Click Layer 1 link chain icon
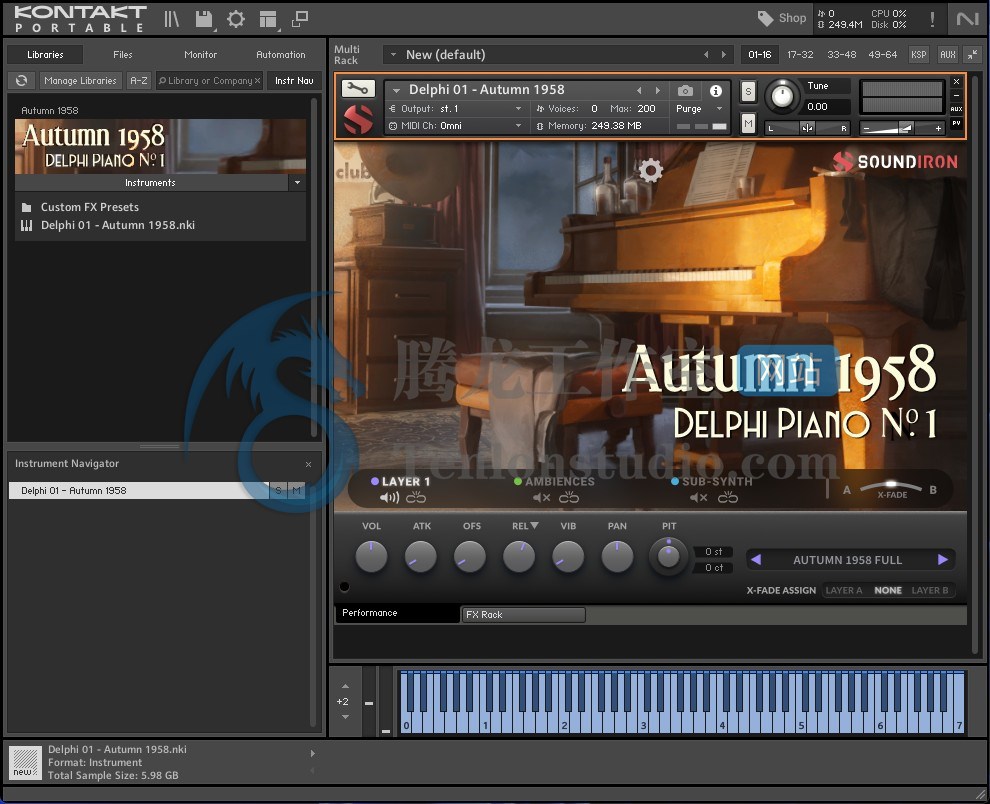The width and height of the screenshot is (990, 804). (x=416, y=498)
